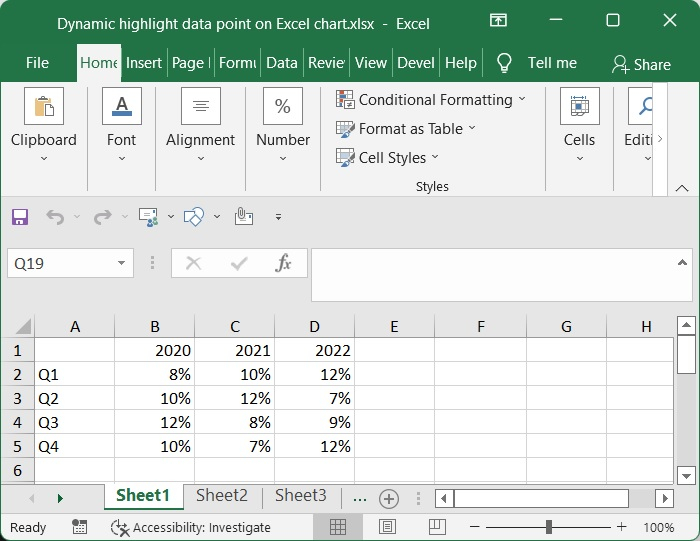Switch to Page Layout view
The width and height of the screenshot is (700, 541).
(x=387, y=527)
